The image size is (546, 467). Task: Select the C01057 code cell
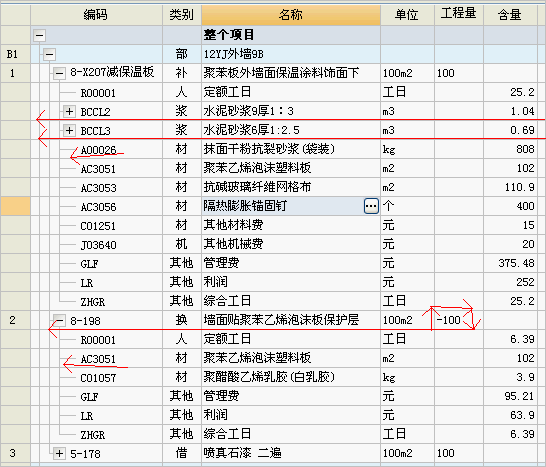tap(98, 378)
